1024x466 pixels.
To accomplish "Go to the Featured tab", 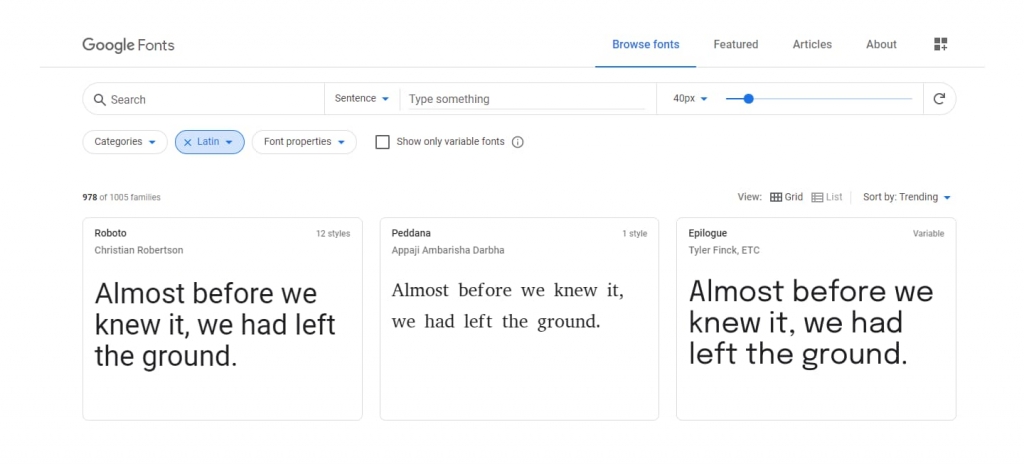I will pyautogui.click(x=735, y=44).
